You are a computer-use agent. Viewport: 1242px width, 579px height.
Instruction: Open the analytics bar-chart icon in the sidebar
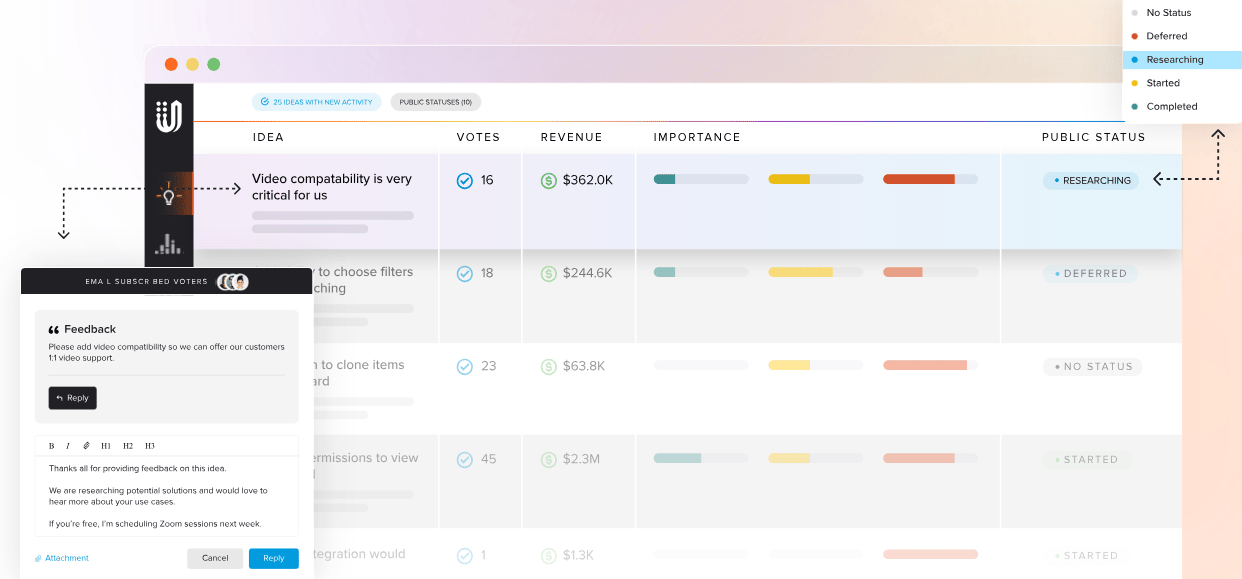[168, 242]
